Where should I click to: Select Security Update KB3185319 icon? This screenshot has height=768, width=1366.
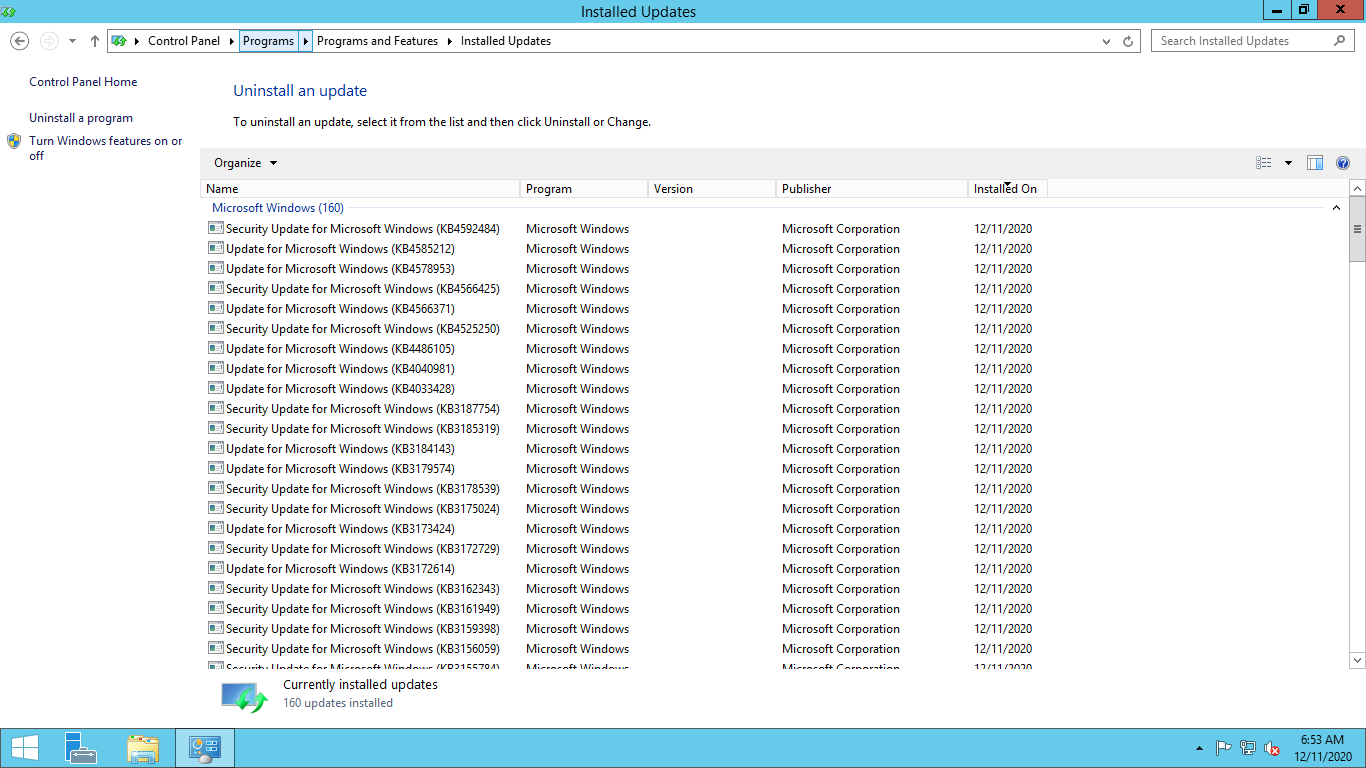tap(215, 428)
